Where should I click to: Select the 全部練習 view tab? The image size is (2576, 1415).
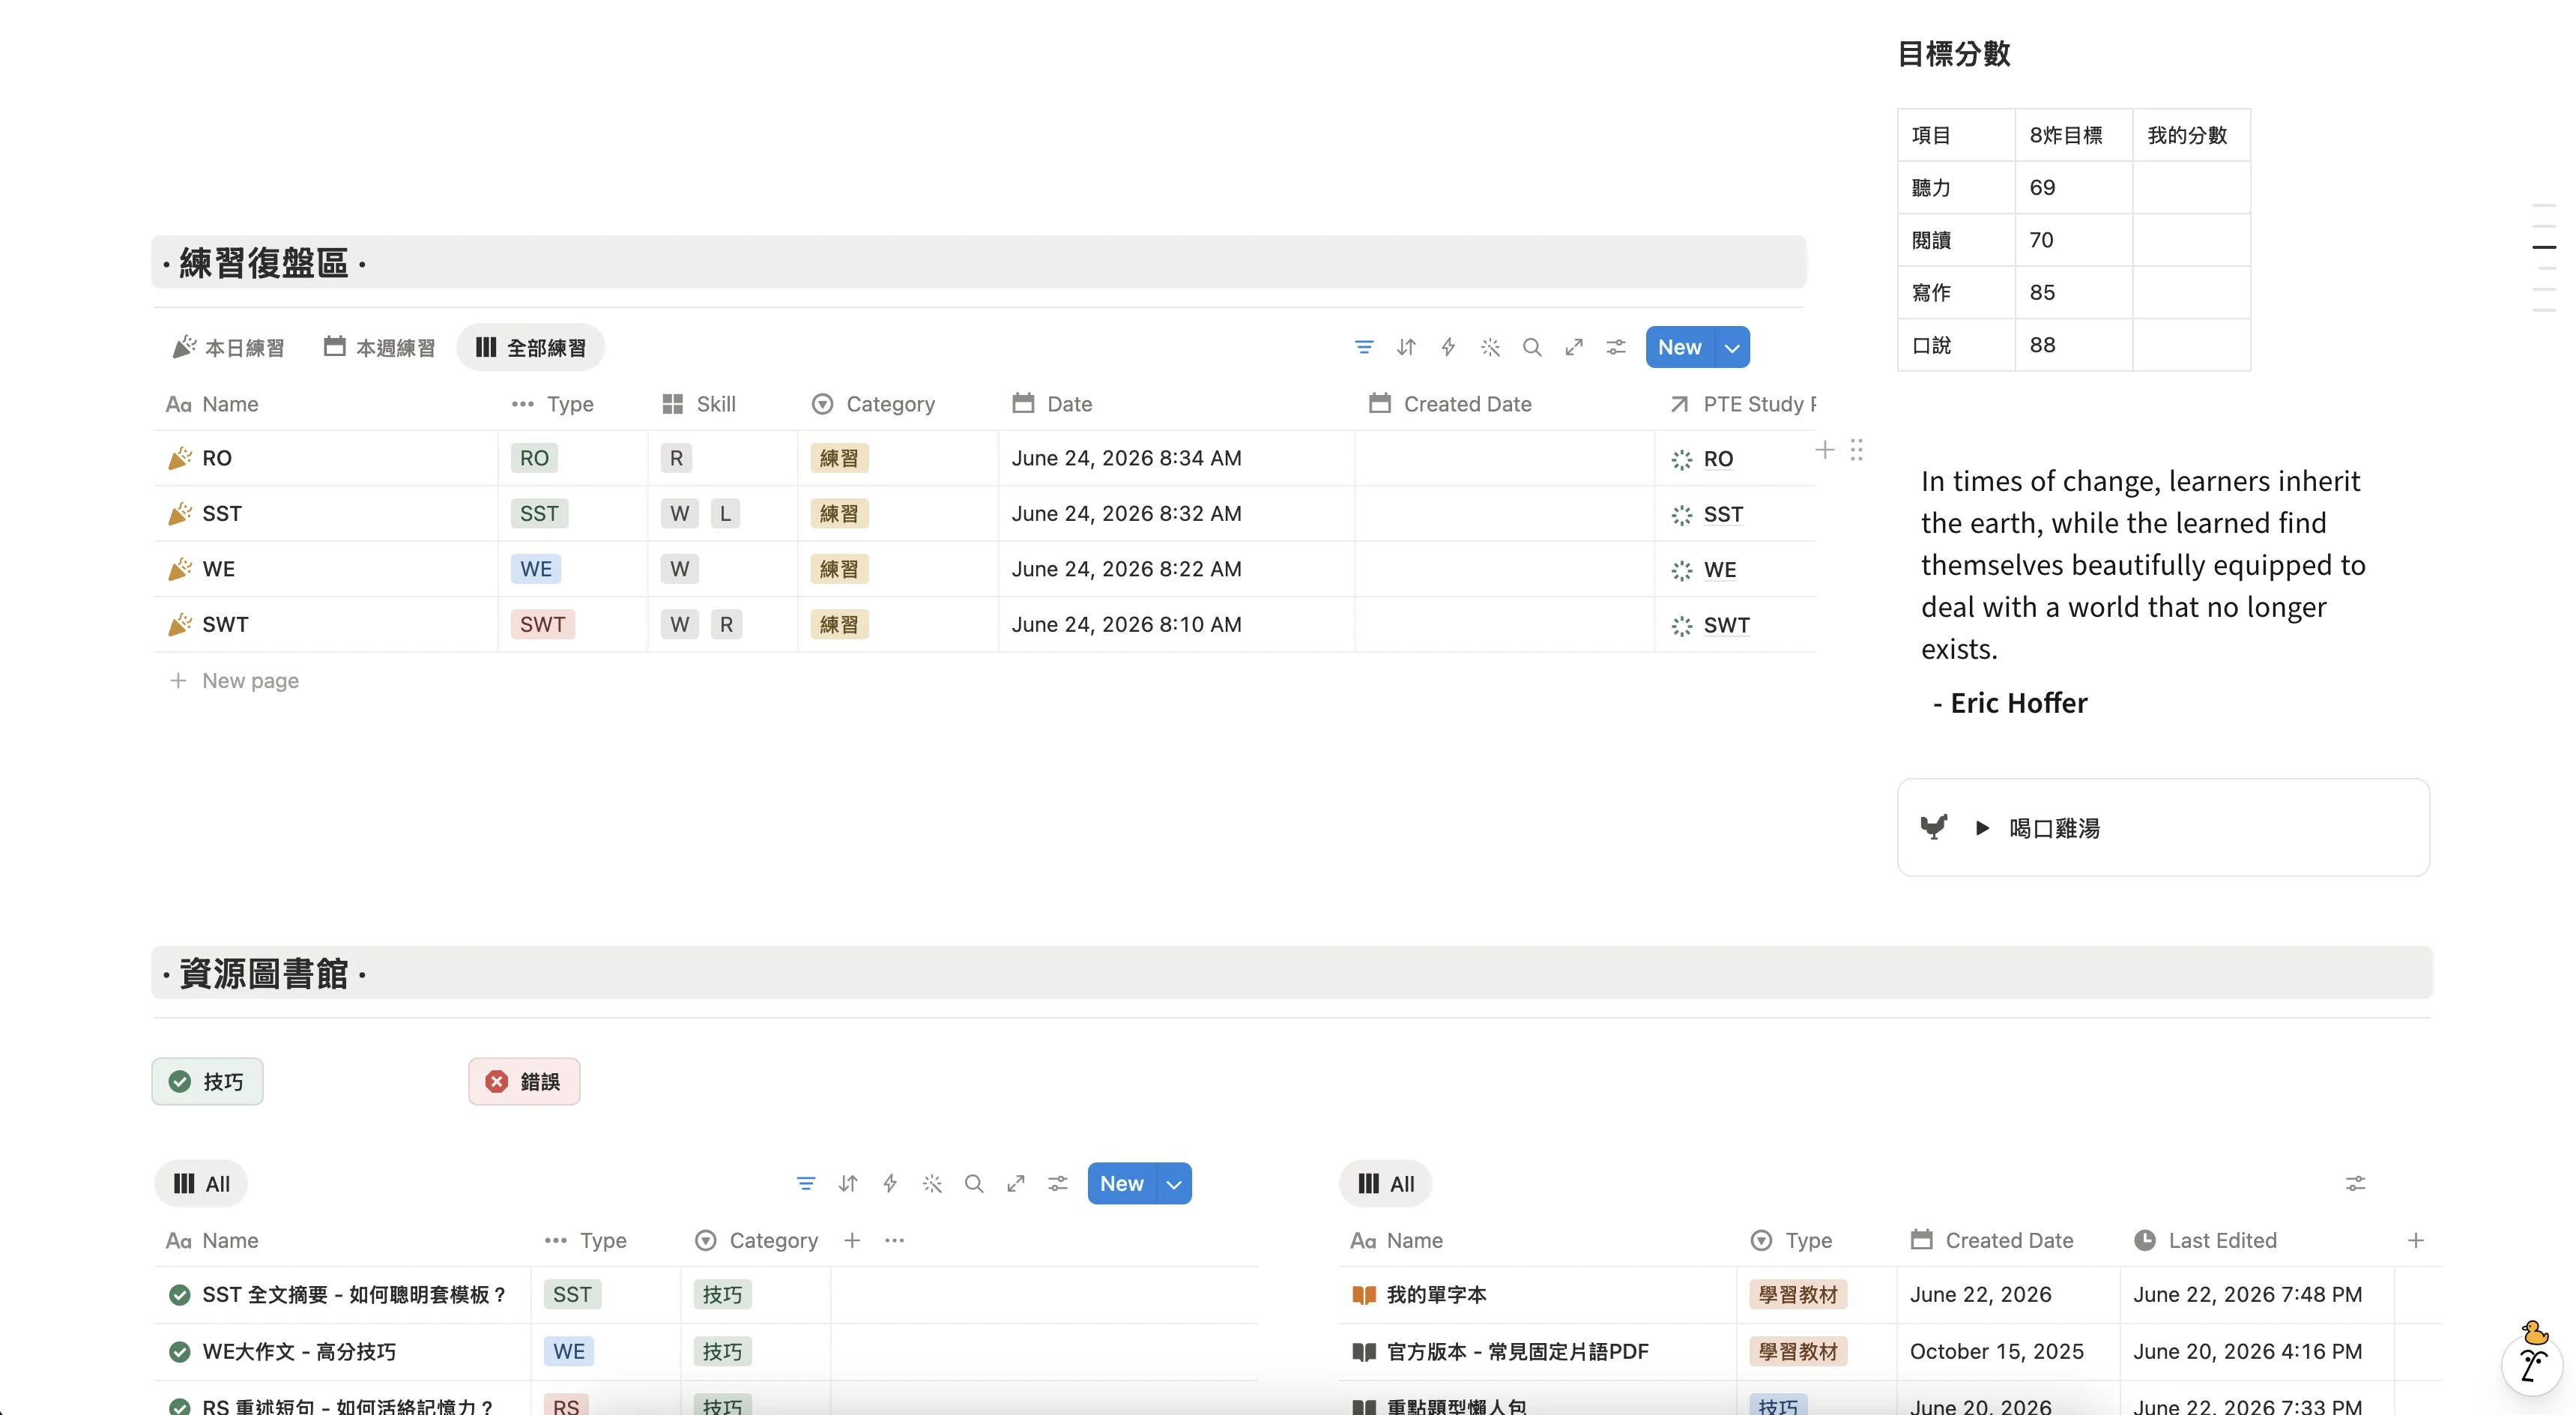pyautogui.click(x=531, y=347)
